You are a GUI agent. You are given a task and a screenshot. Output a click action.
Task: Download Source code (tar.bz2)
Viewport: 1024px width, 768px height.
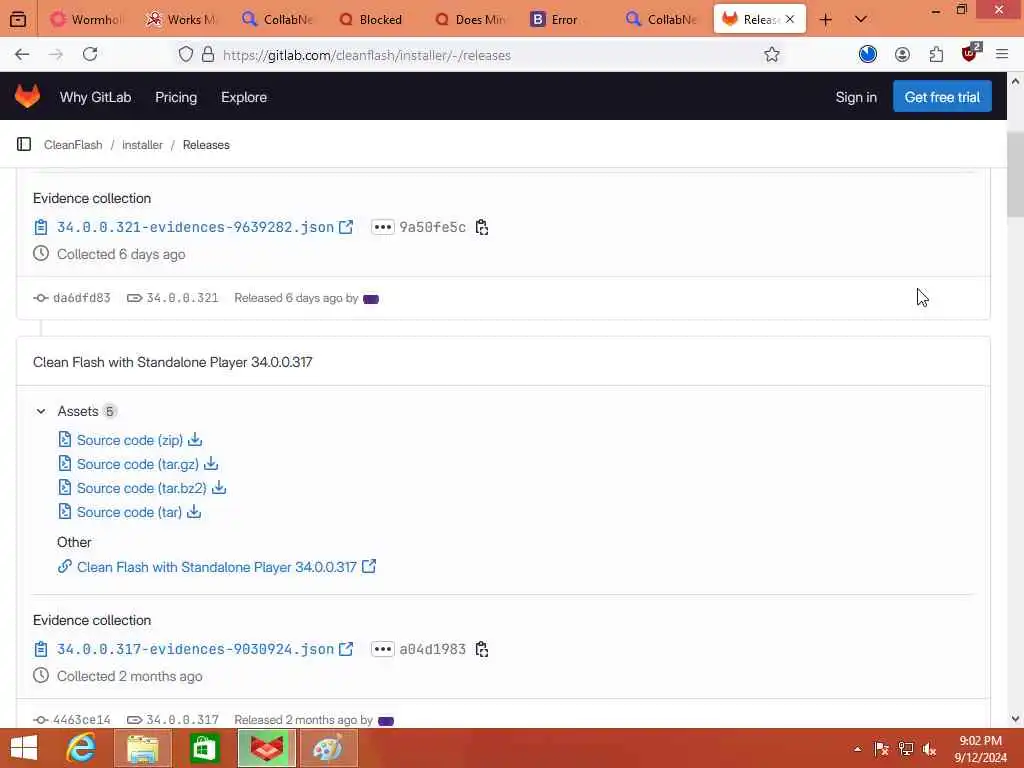[142, 488]
